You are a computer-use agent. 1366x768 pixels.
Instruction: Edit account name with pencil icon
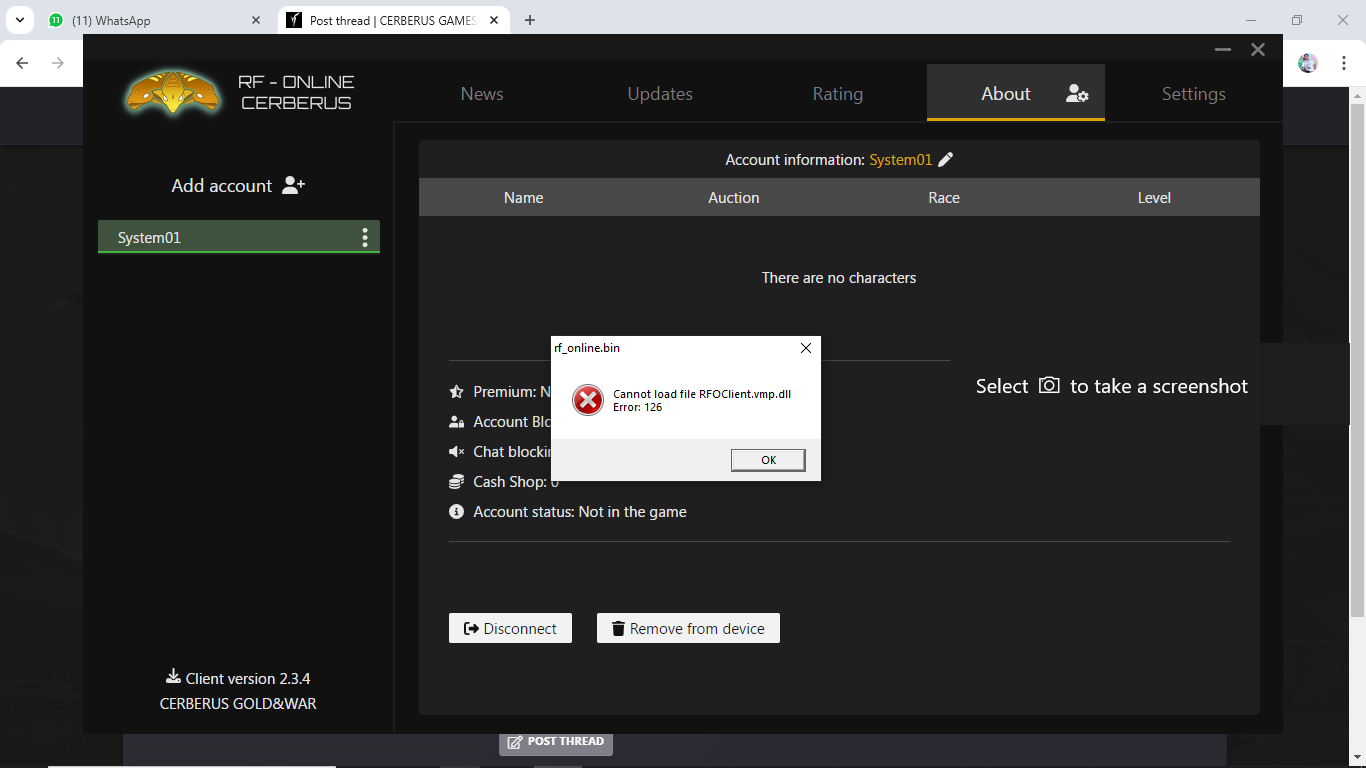(946, 159)
